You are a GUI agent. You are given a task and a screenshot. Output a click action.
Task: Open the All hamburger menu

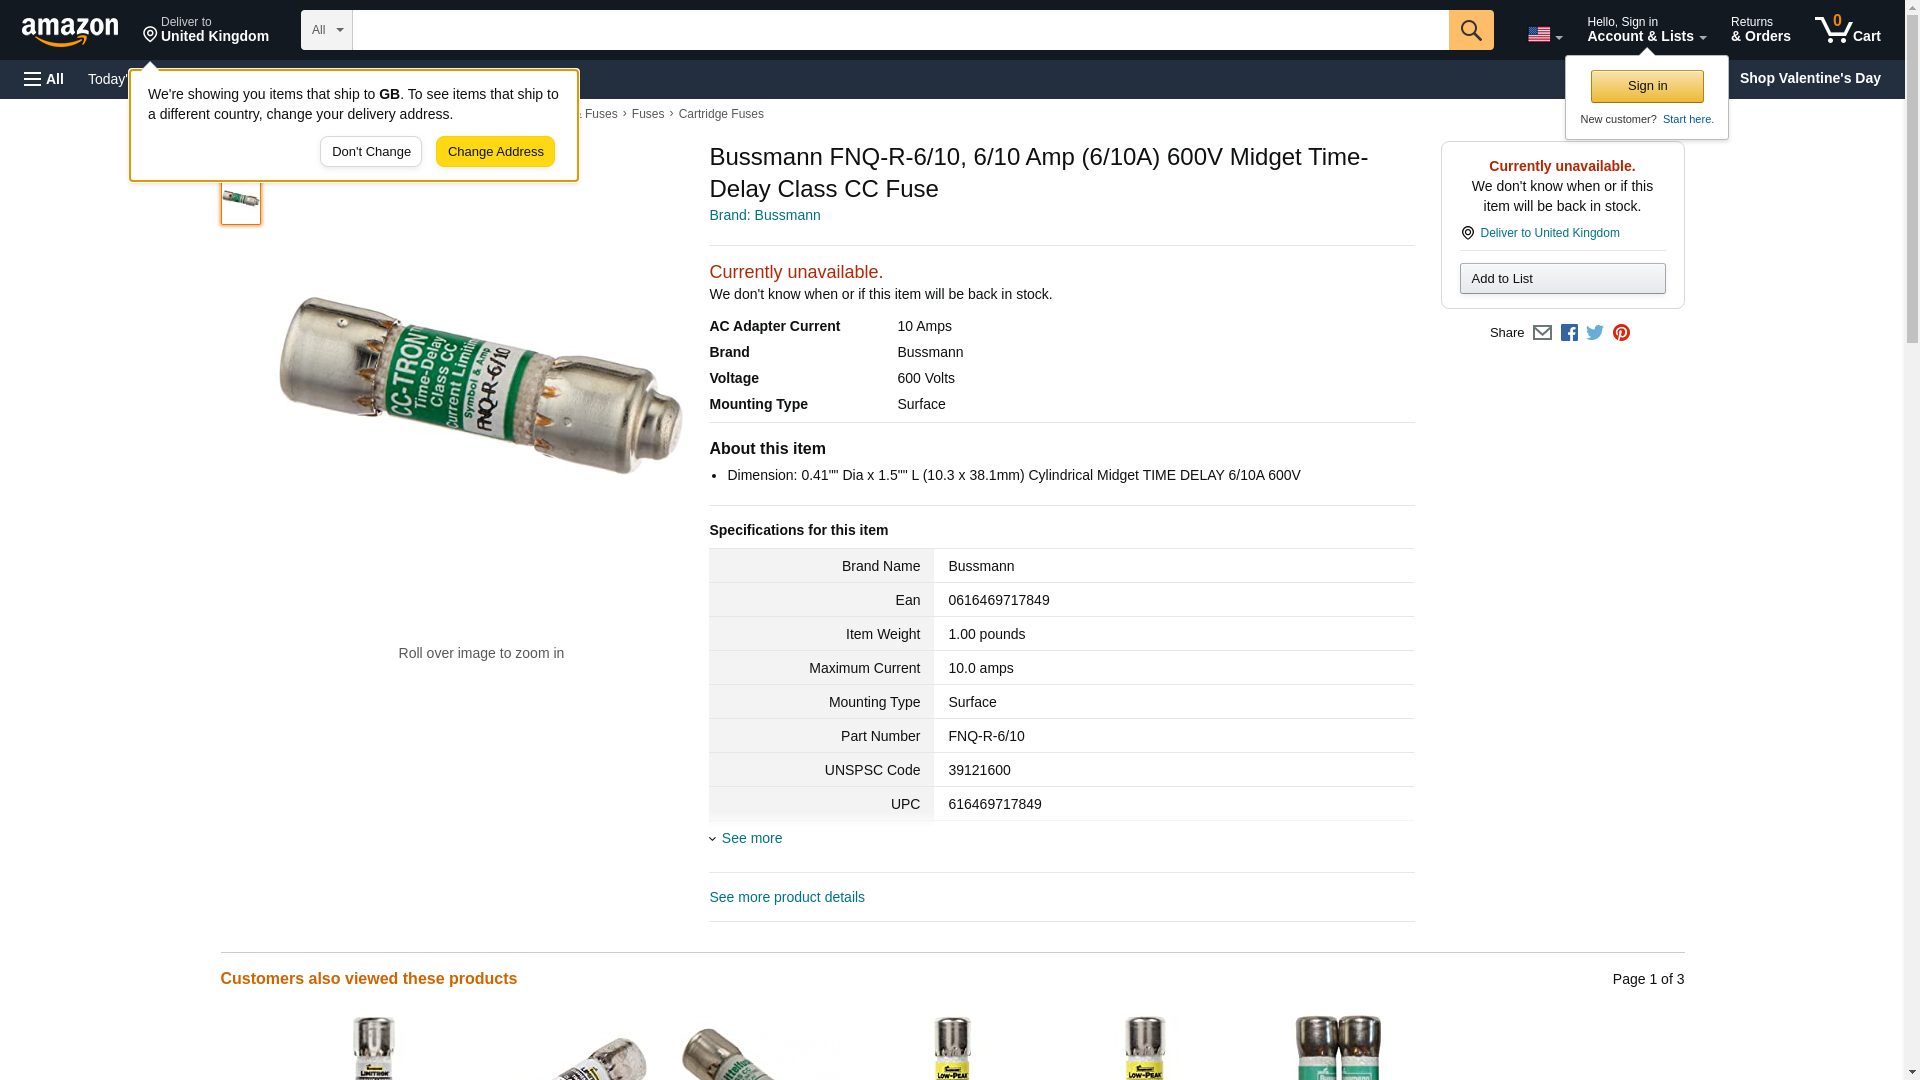coord(44,79)
